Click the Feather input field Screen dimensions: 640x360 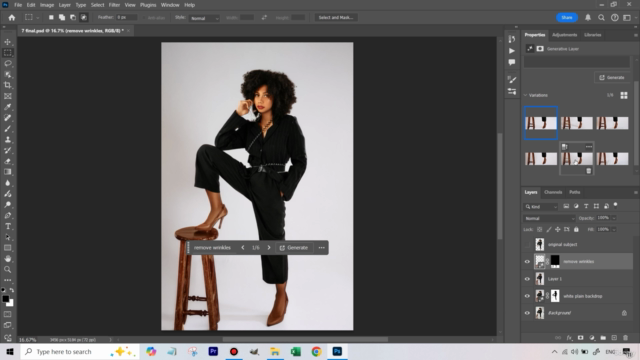(126, 18)
